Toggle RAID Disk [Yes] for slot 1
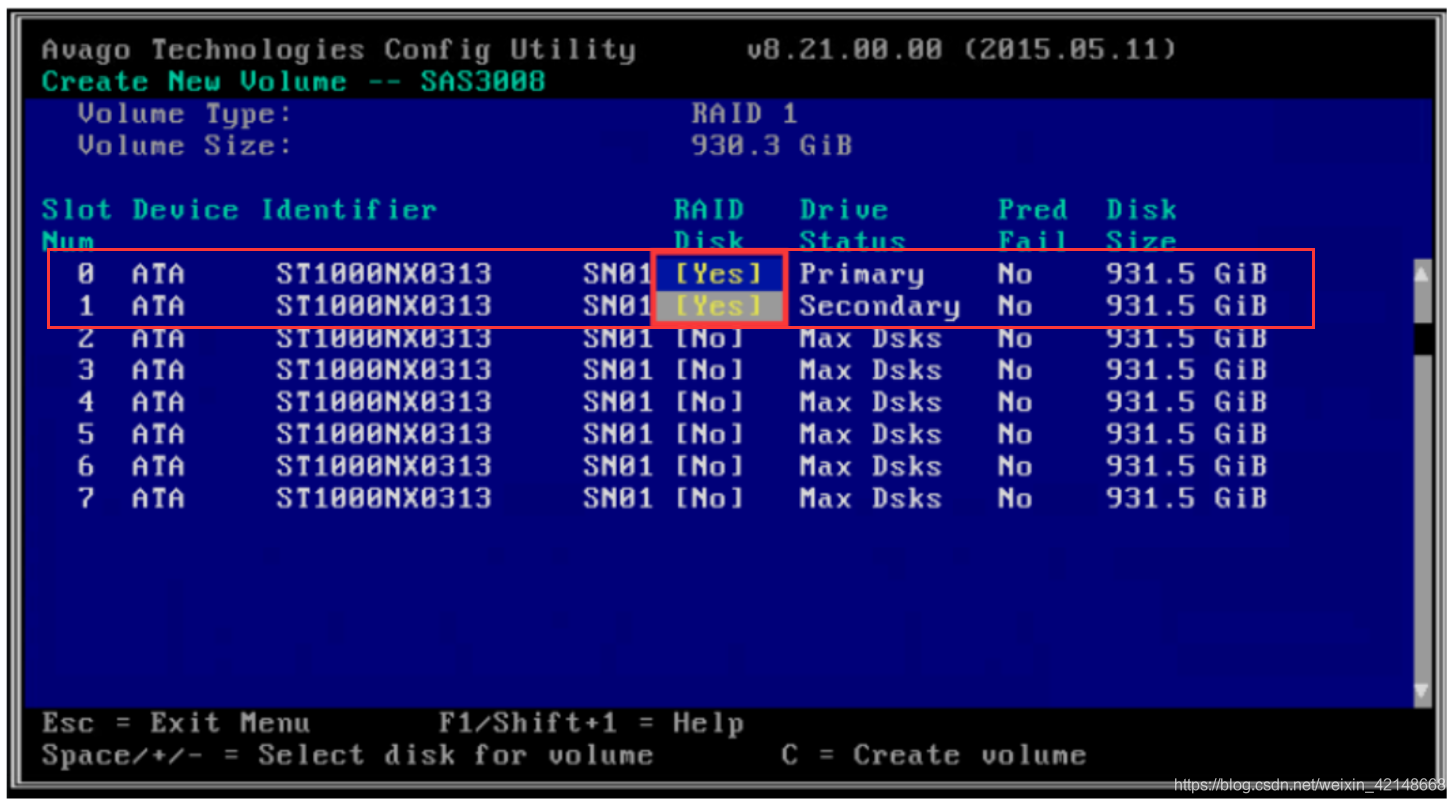Image resolution: width=1456 pixels, height=804 pixels. (x=718, y=305)
